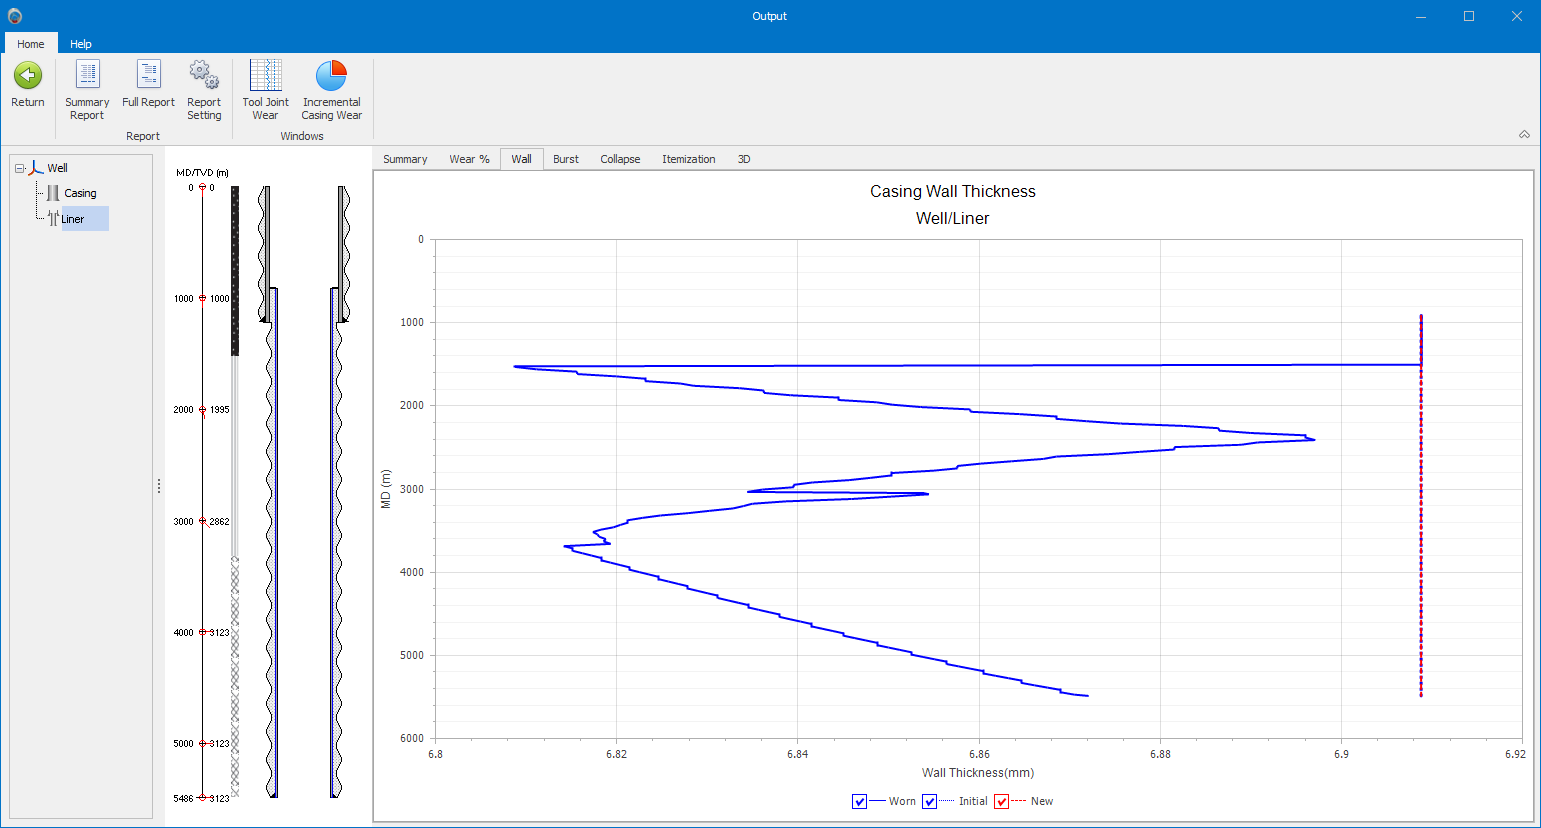Viewport: 1541px width, 828px height.
Task: Switch to the Burst tab
Action: click(x=566, y=159)
